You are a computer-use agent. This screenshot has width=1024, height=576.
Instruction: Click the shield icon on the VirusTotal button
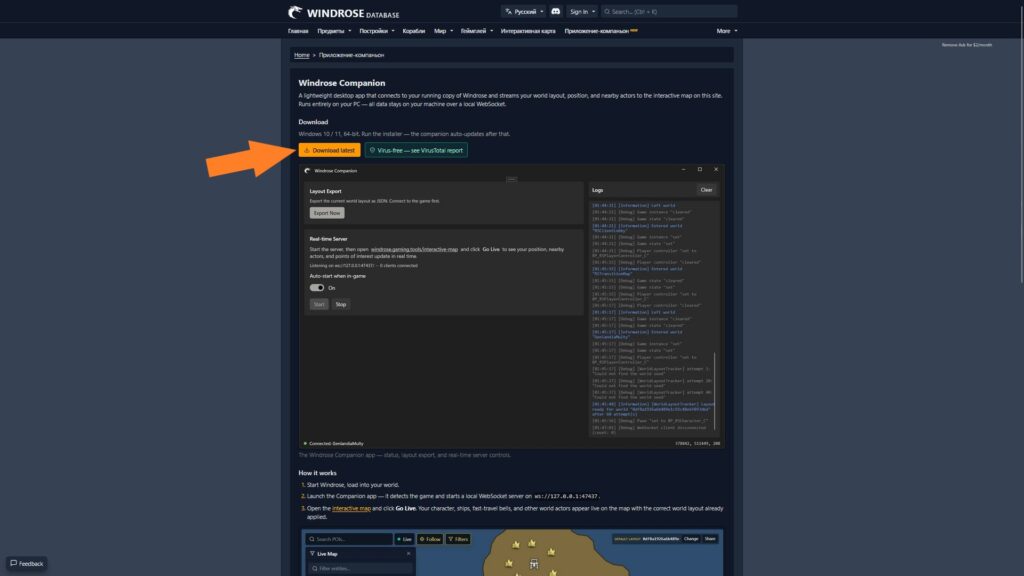[x=372, y=150]
